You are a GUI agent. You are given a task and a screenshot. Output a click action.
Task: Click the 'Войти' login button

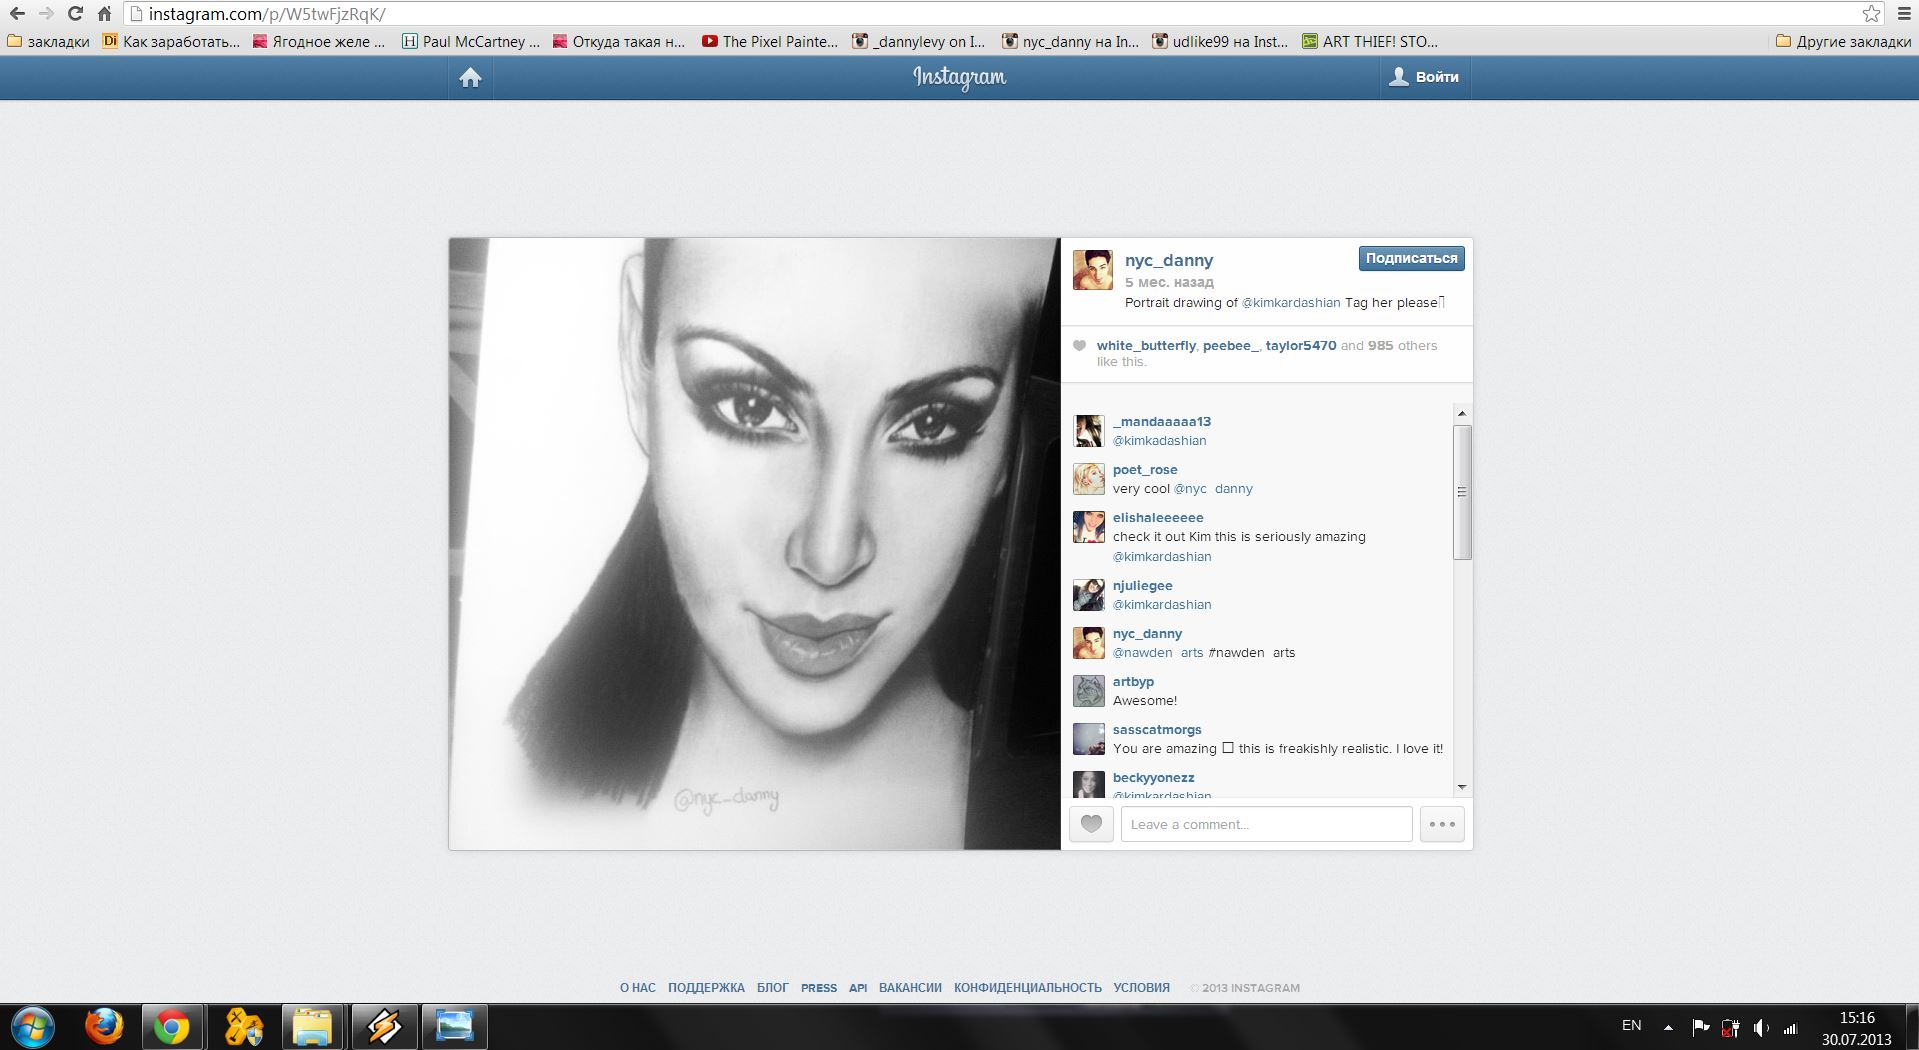(1425, 77)
